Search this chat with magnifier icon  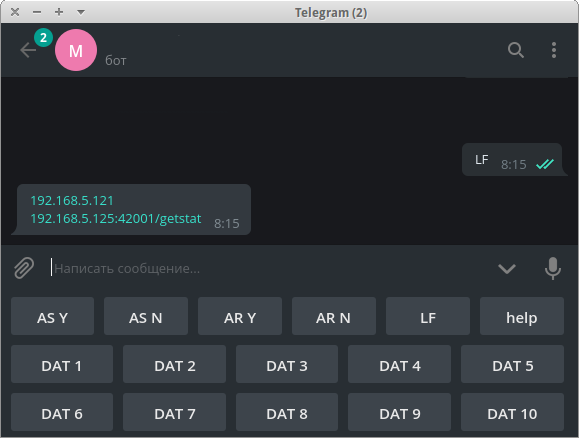click(516, 50)
